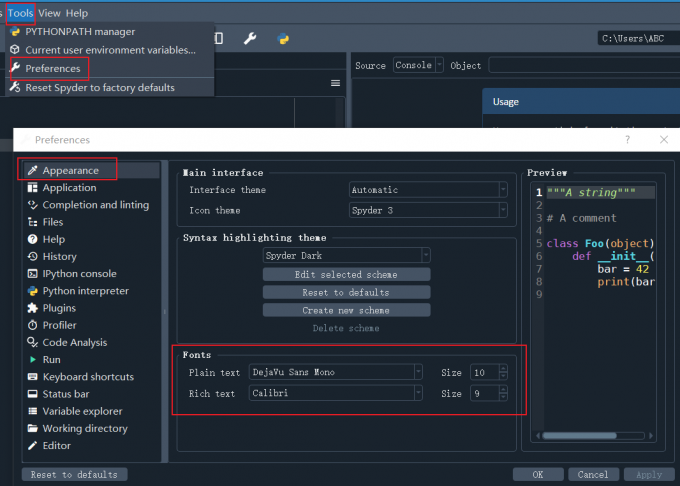Click the Reset Spyder to factory defaults icon
Viewport: 680px width, 486px height.
point(15,87)
